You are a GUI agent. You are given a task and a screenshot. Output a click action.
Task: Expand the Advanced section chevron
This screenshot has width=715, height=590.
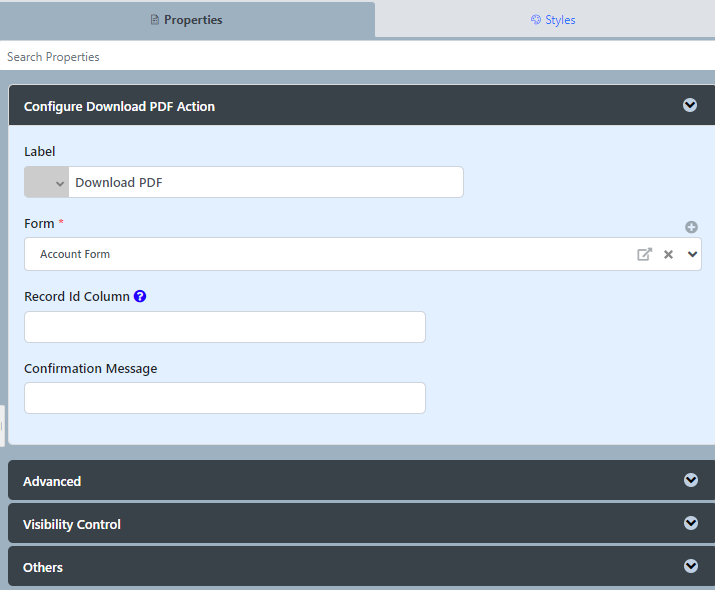click(x=691, y=480)
